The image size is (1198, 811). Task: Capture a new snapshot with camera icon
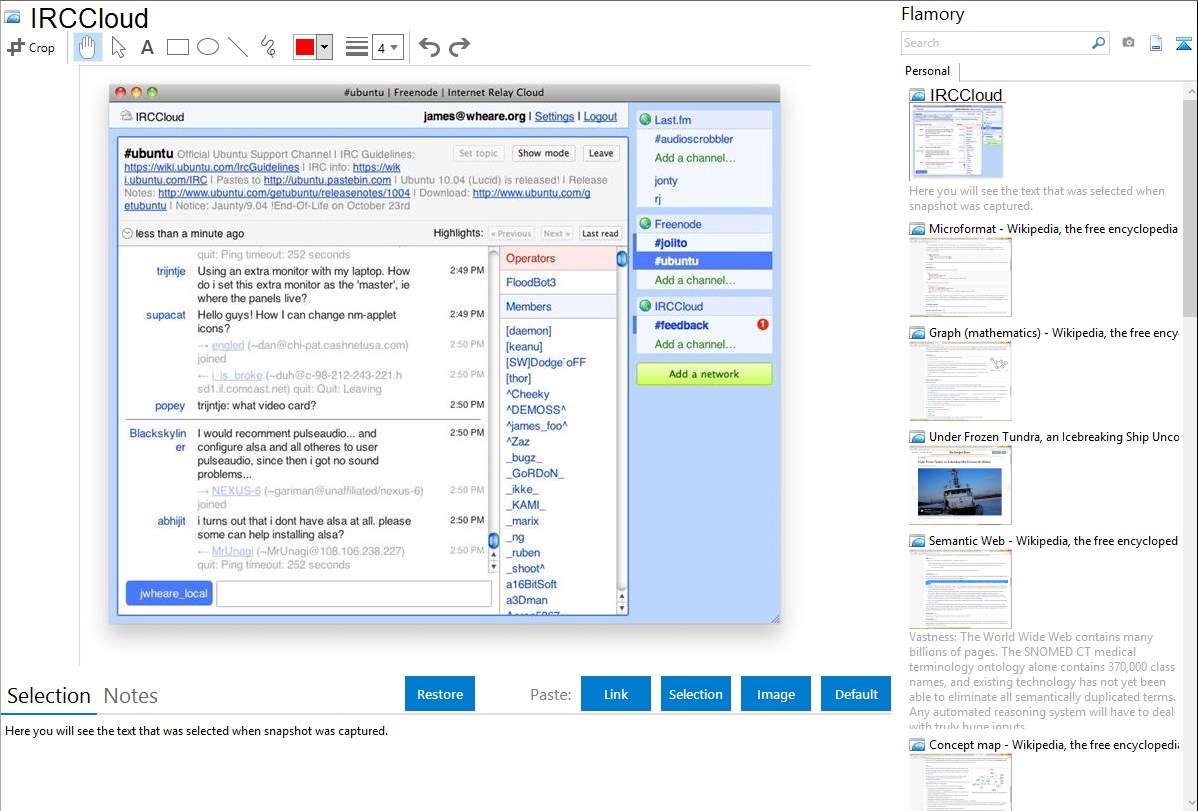tap(1128, 43)
